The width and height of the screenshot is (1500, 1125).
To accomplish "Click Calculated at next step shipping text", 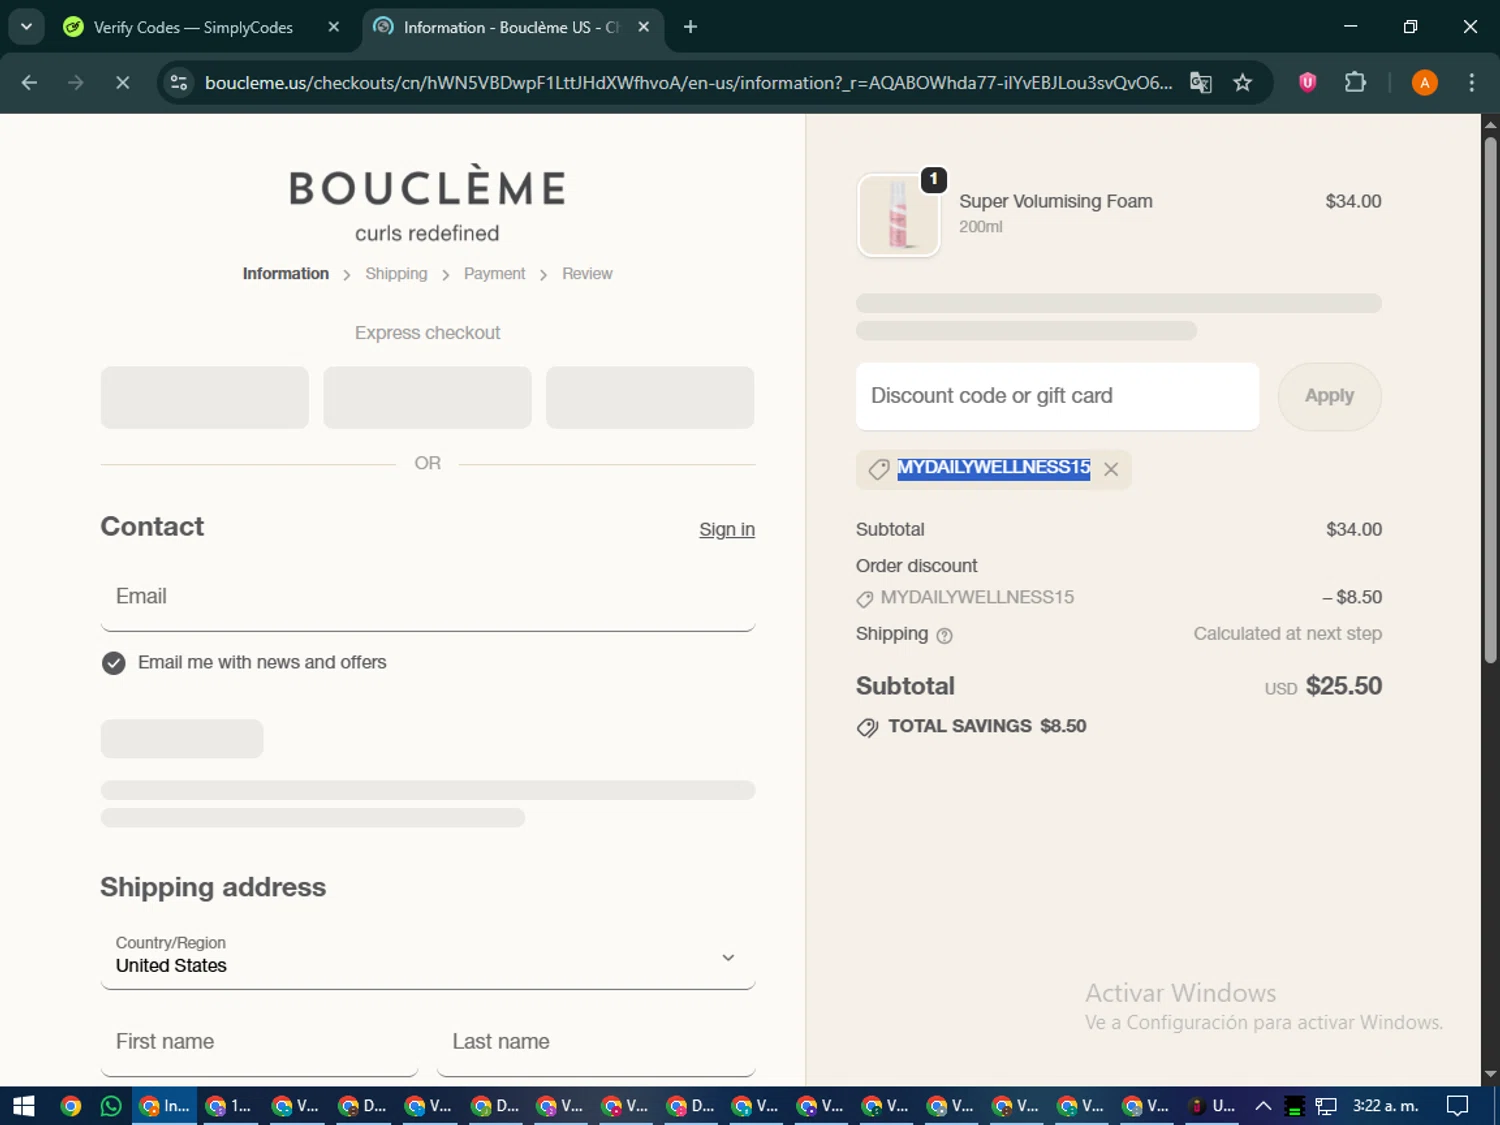I will pos(1287,634).
